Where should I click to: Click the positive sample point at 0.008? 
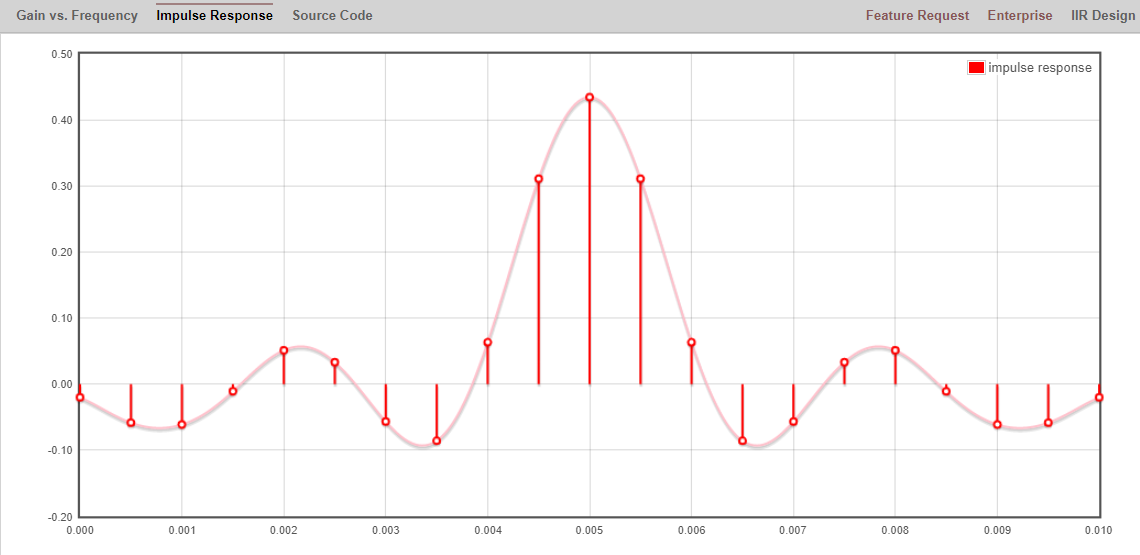[x=895, y=350]
